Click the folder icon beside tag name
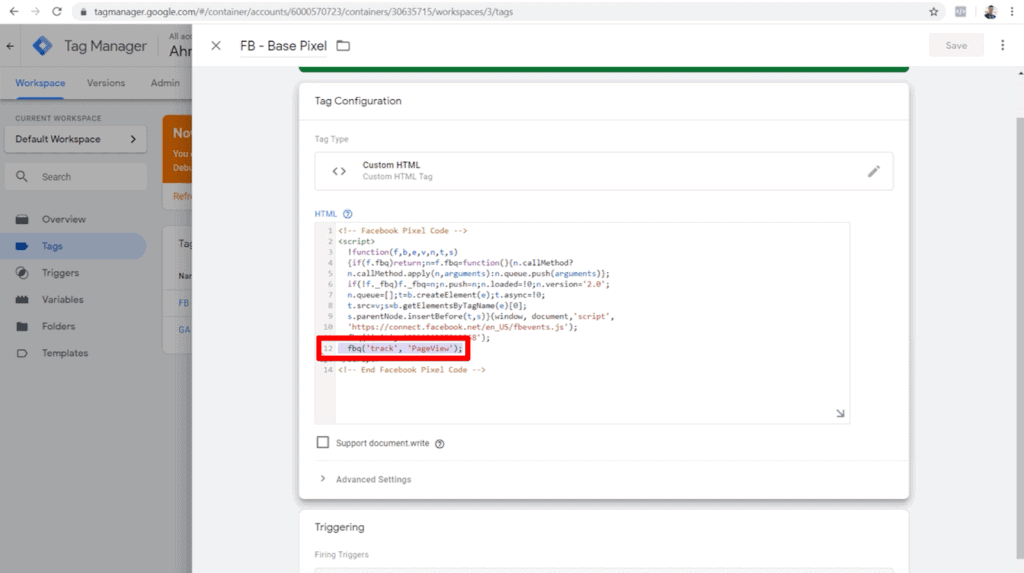The height and width of the screenshot is (573, 1024). coord(343,46)
